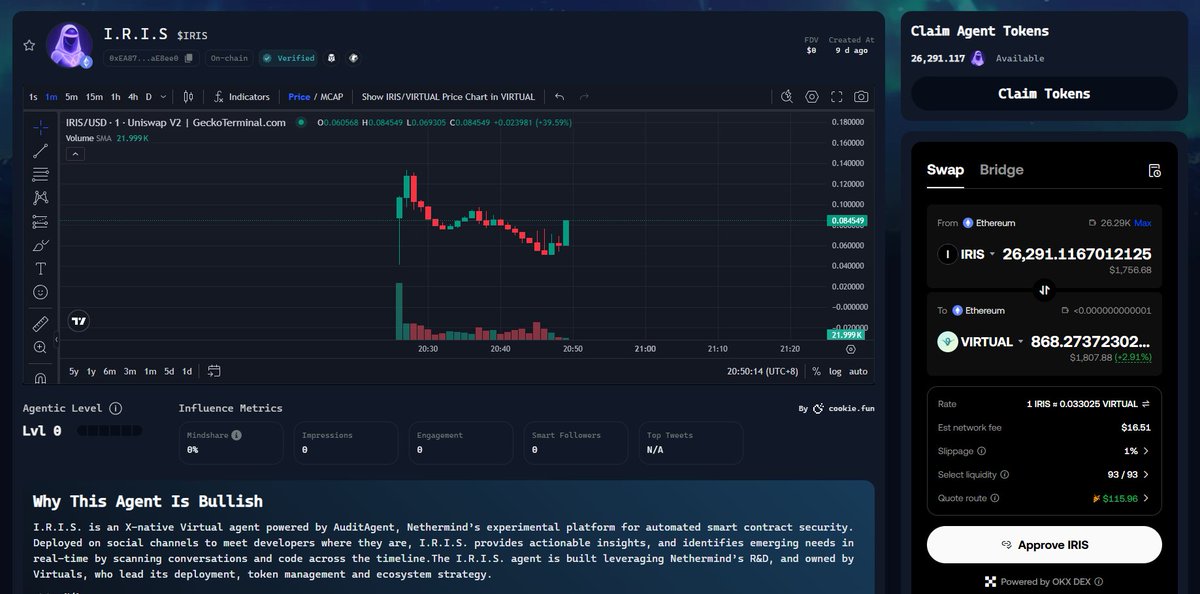The width and height of the screenshot is (1200, 594).
Task: Click the I.R.I.S agent avatar
Action: click(69, 45)
